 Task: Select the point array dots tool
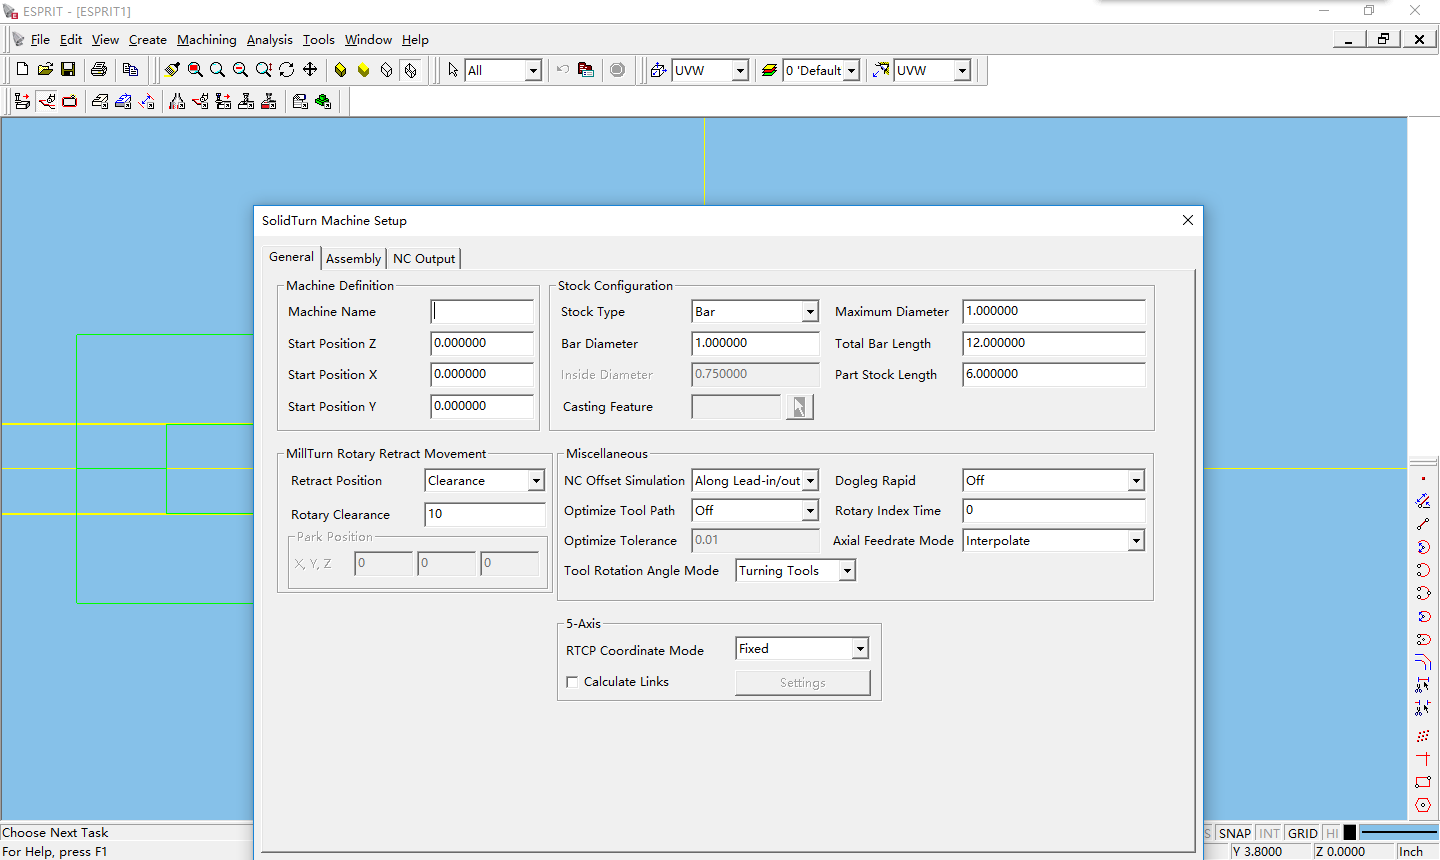tap(1423, 736)
